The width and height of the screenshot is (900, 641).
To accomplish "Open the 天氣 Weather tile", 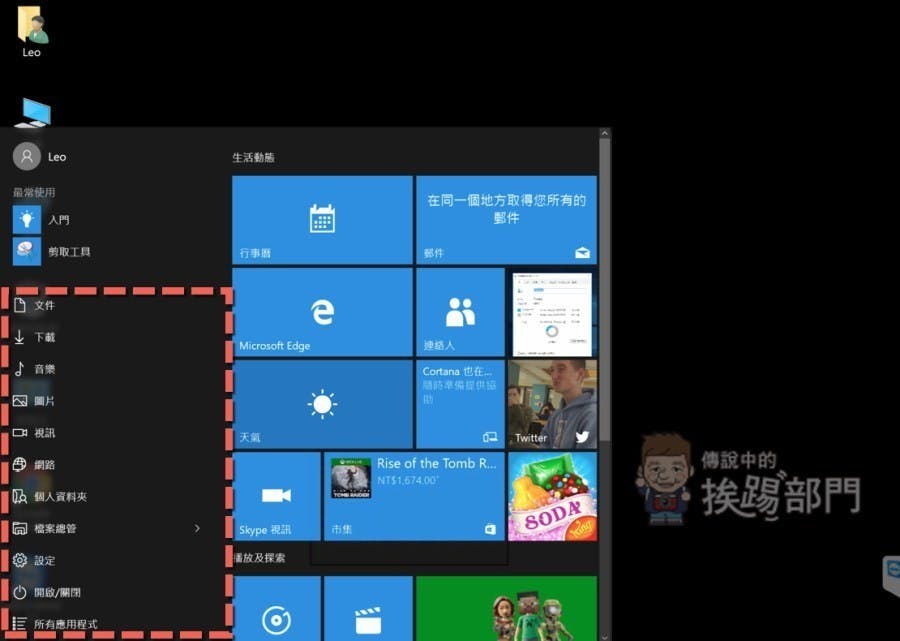I will [322, 404].
